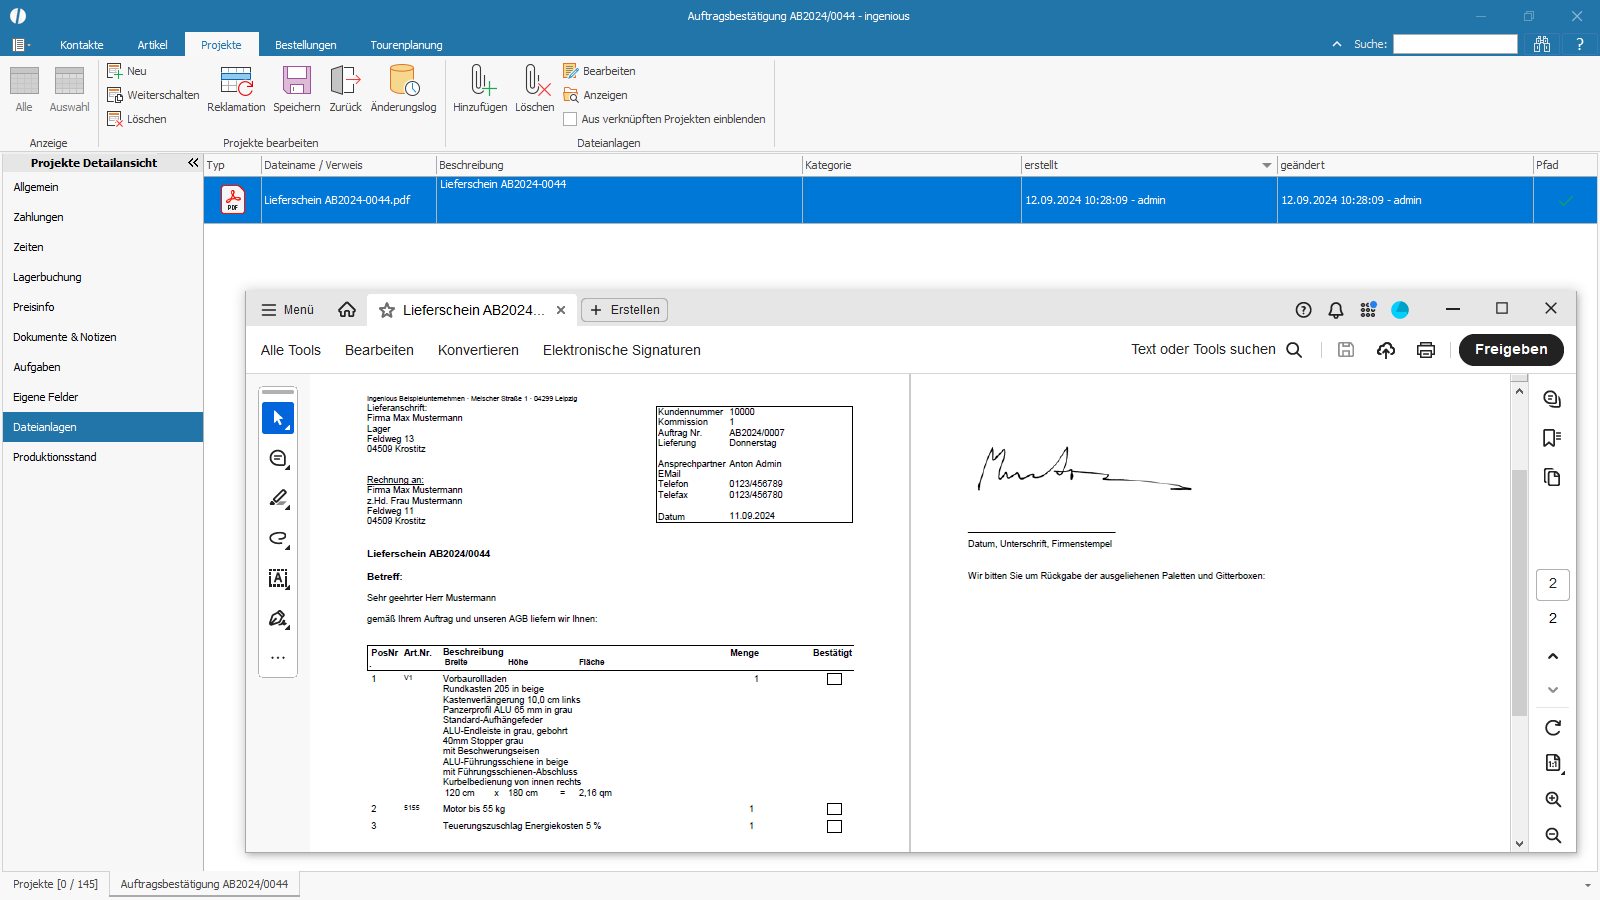The image size is (1600, 900).
Task: Collapse the ribbon with the up chevron
Action: point(1337,44)
